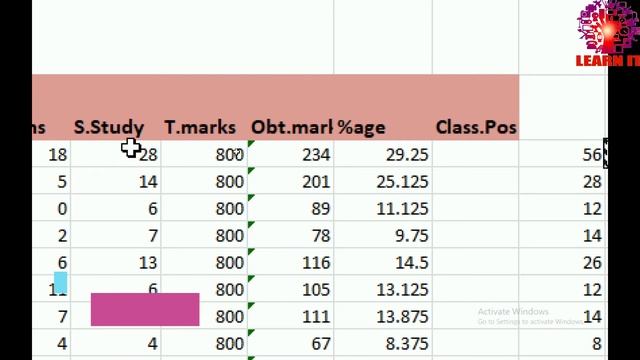Select the cell containing 234
Screen dimensions: 640x360
click(x=291, y=154)
